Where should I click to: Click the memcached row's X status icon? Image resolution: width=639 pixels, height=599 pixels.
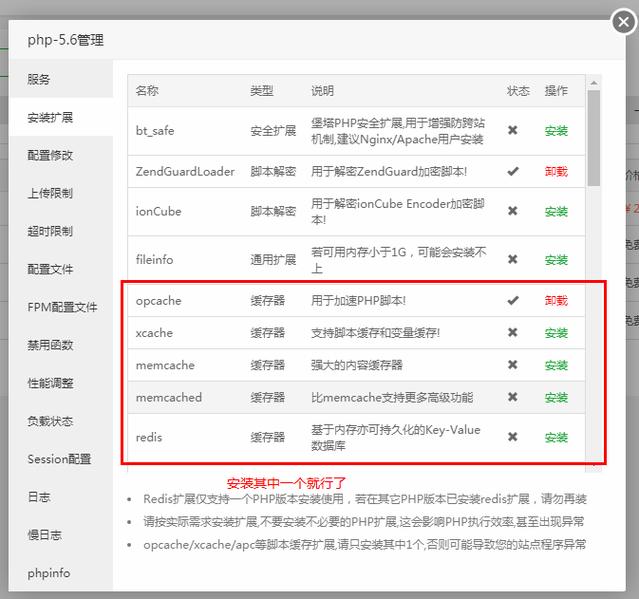[x=513, y=397]
